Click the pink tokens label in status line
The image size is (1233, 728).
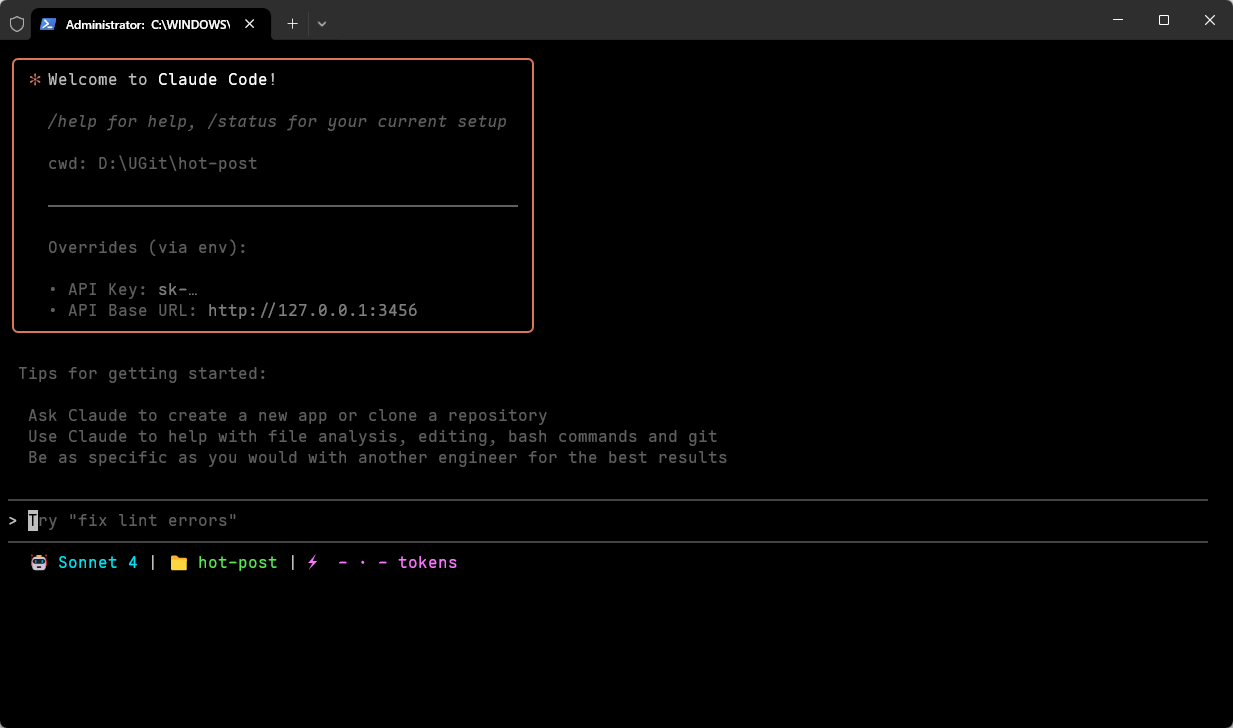pyautogui.click(x=427, y=563)
